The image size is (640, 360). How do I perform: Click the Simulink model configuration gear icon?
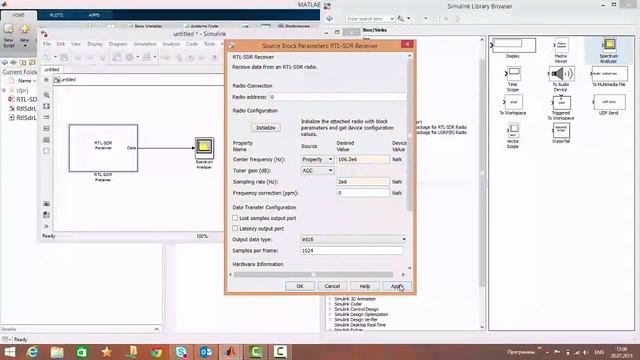129,57
